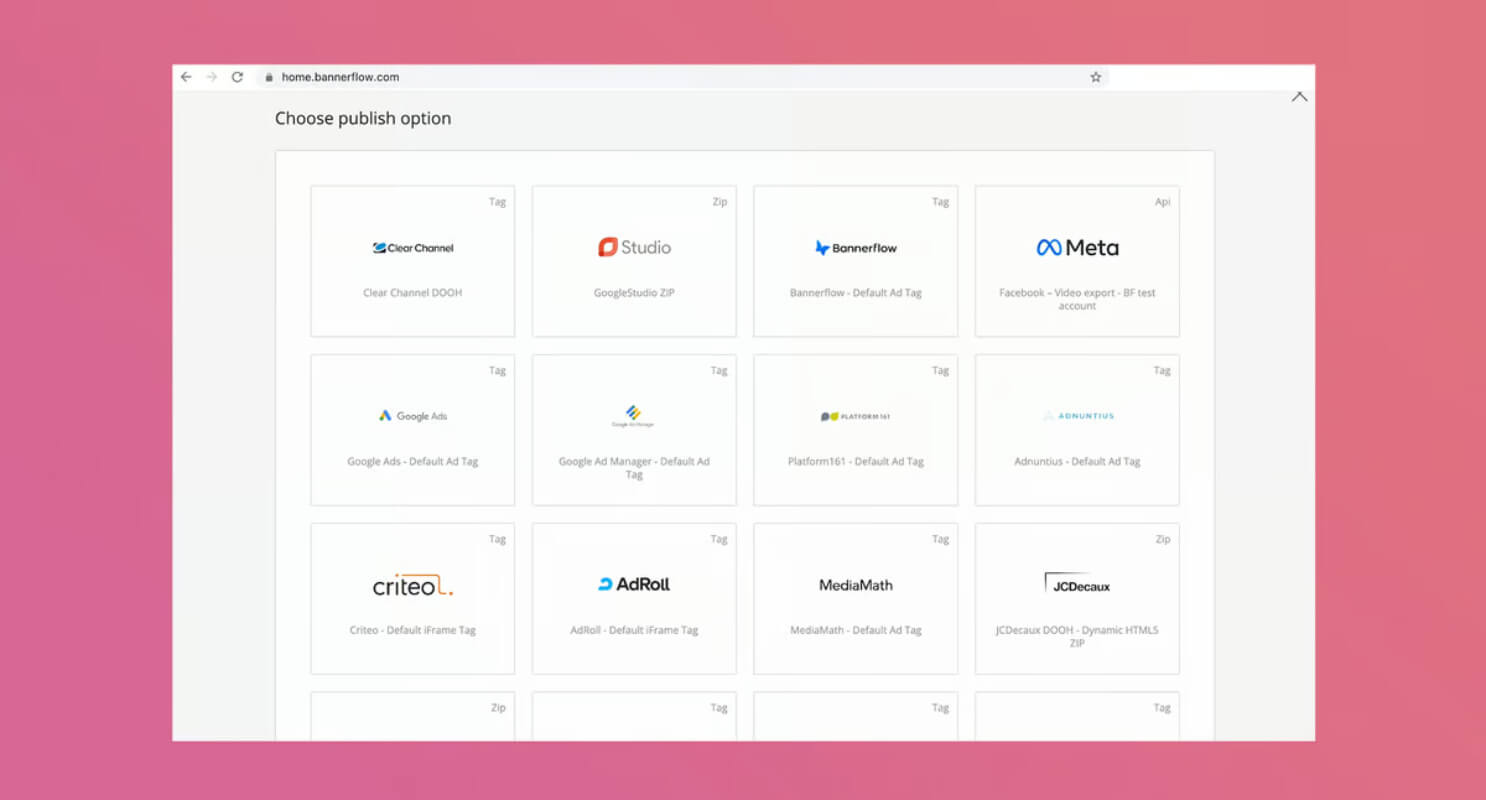Click the Zip badge on the JCDecaux card
The image size is (1486, 800).
tap(1162, 539)
